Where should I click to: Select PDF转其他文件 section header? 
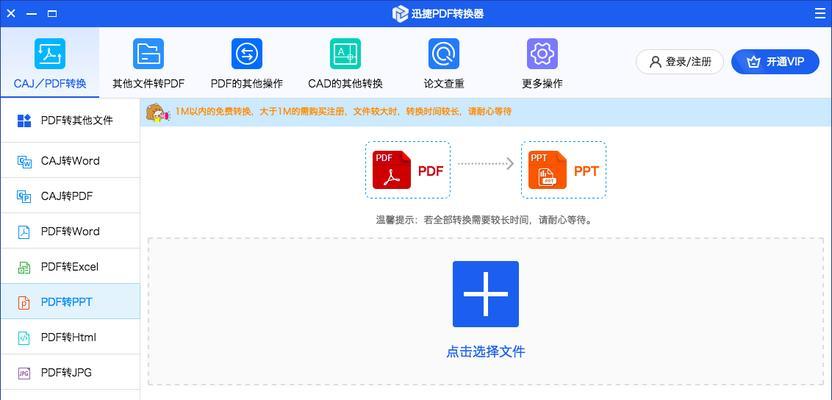[70, 120]
